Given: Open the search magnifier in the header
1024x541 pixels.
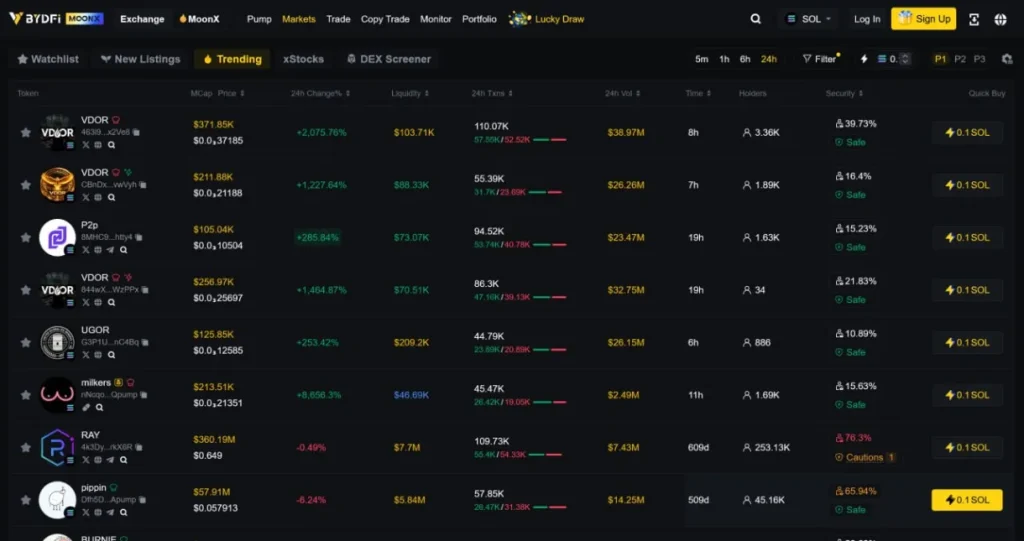Looking at the screenshot, I should click(756, 19).
